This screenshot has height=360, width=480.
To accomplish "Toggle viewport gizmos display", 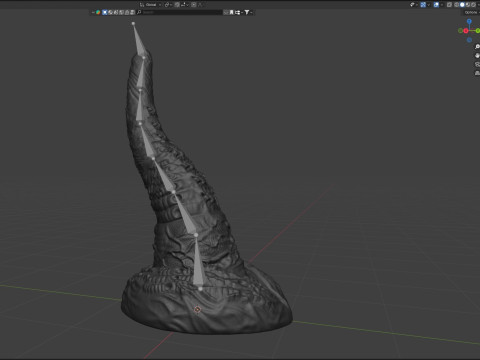I will coord(423,5).
